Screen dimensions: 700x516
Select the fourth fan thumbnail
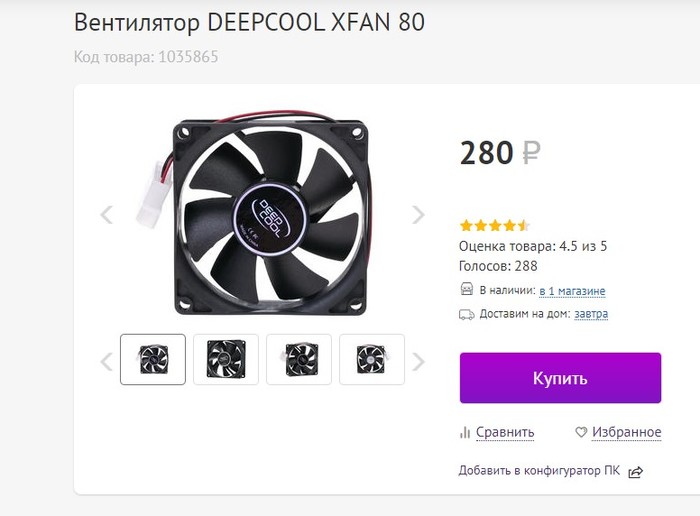coord(372,359)
